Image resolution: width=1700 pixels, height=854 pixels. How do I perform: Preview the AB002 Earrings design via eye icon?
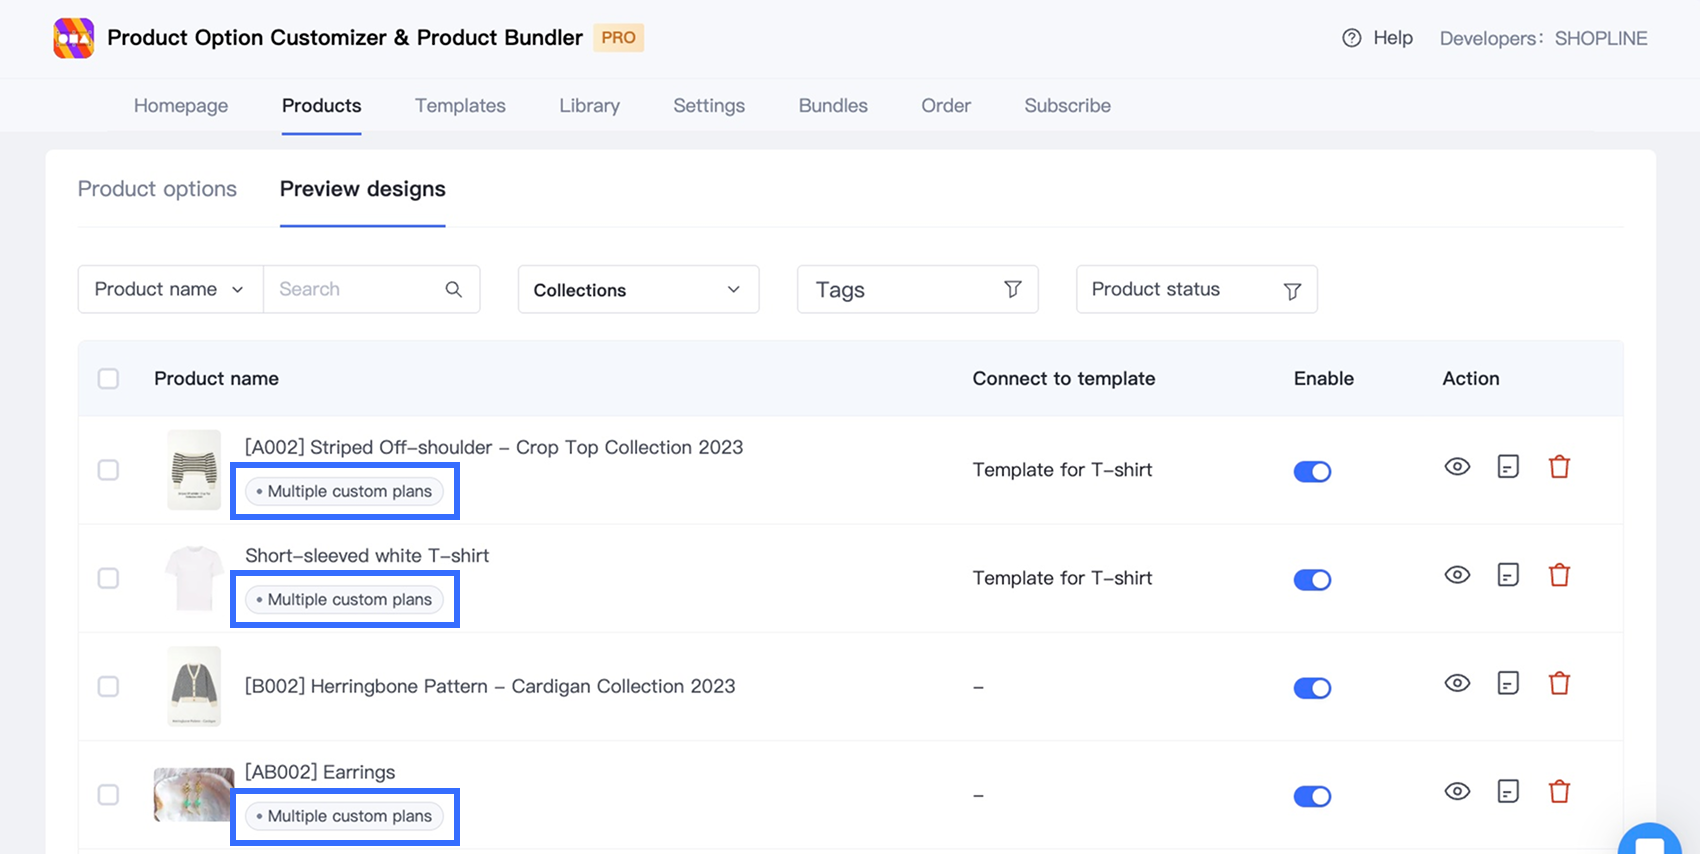pos(1457,792)
